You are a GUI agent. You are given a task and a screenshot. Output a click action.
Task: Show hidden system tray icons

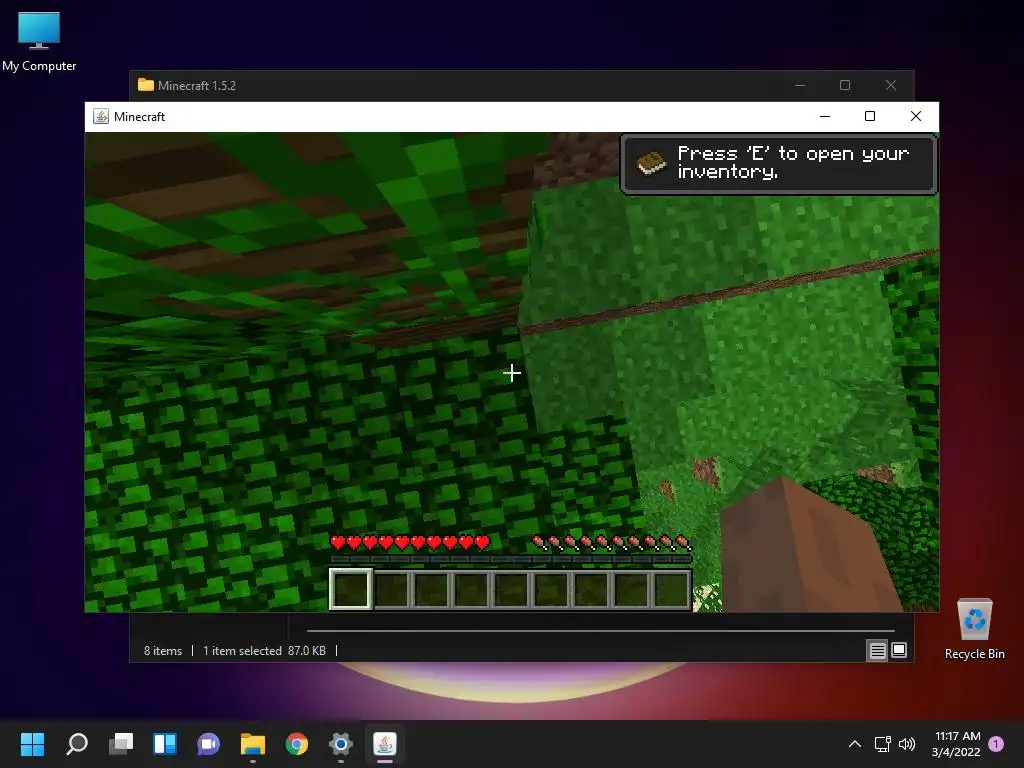click(854, 744)
